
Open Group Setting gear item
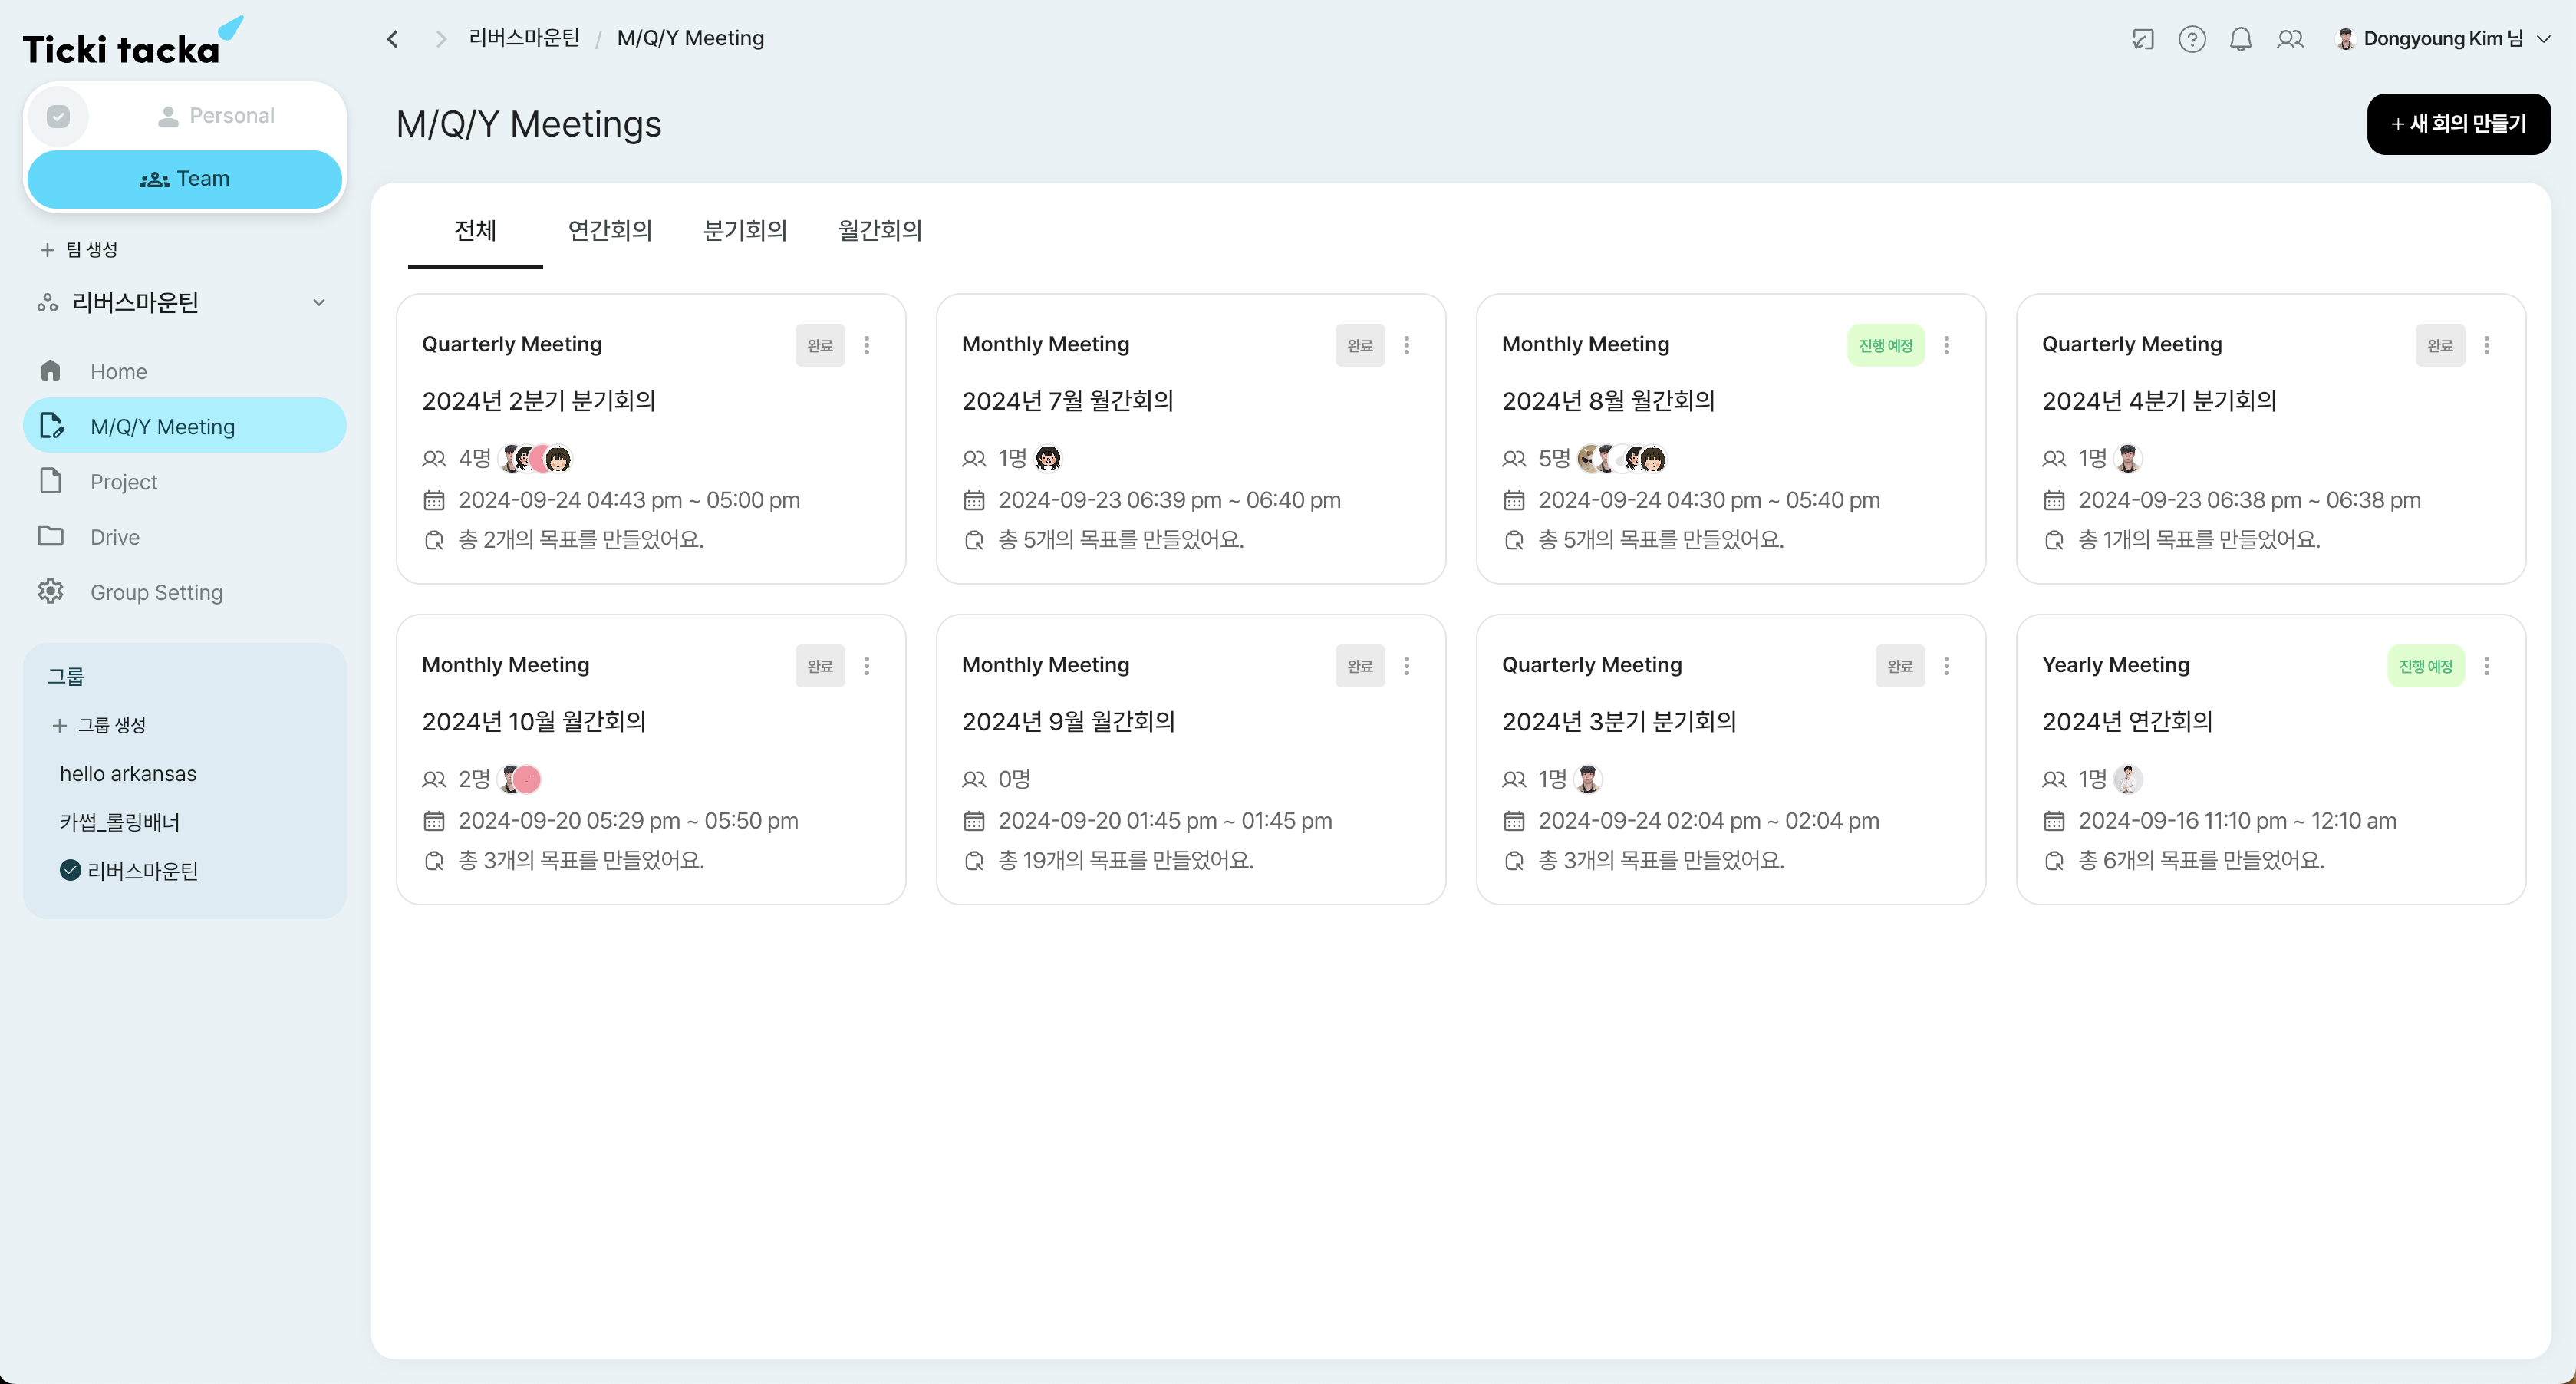point(156,592)
